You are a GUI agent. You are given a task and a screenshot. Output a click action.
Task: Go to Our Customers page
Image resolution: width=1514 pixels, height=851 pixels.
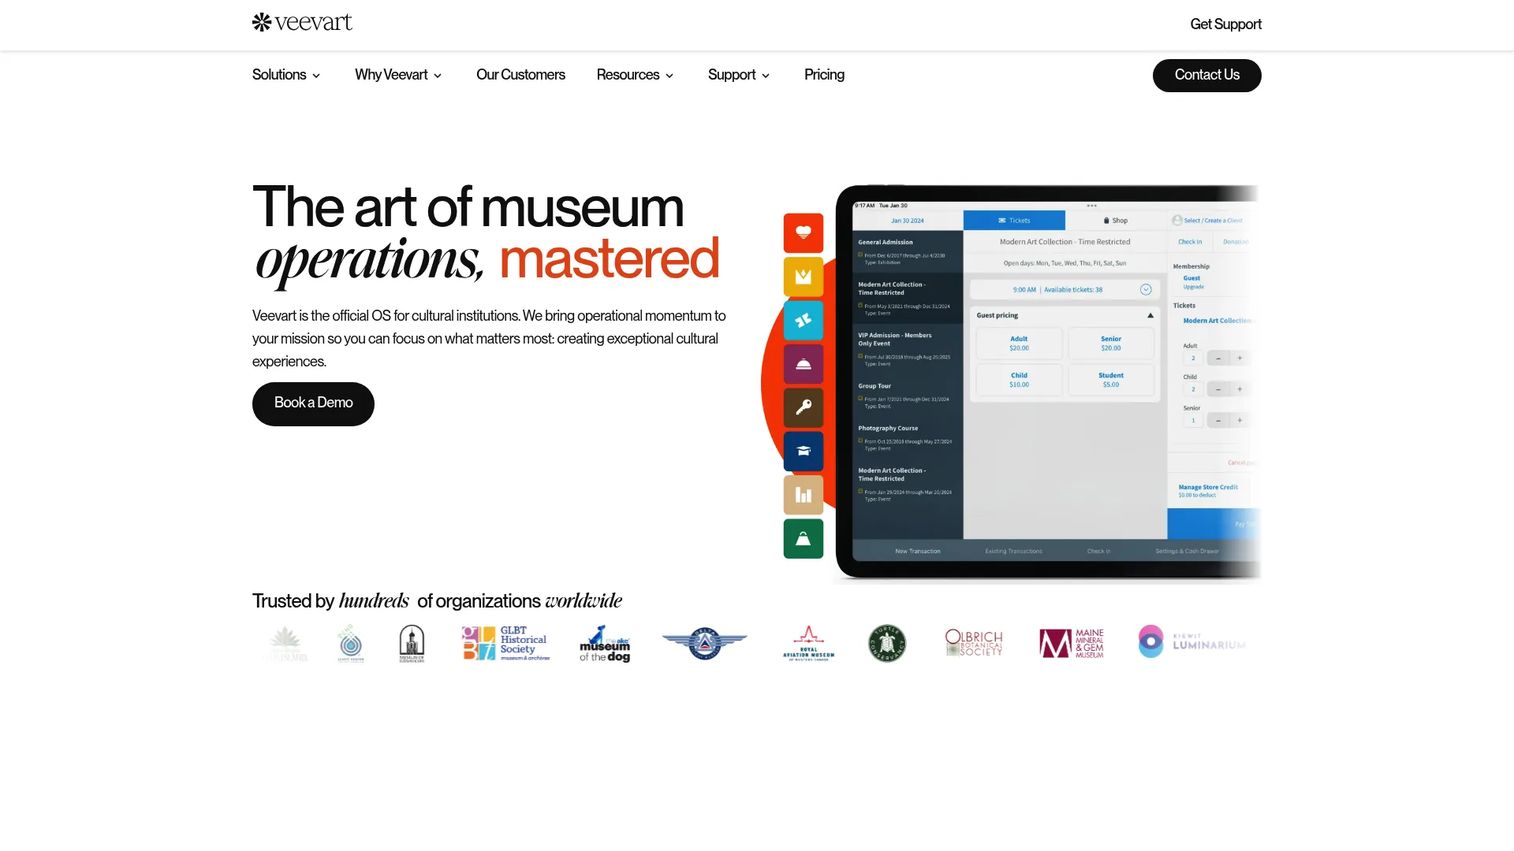[521, 75]
